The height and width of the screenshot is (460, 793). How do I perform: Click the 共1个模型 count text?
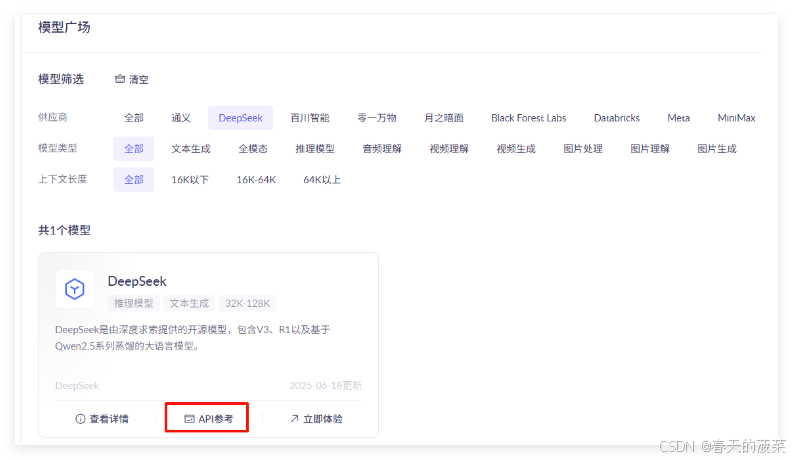point(64,231)
